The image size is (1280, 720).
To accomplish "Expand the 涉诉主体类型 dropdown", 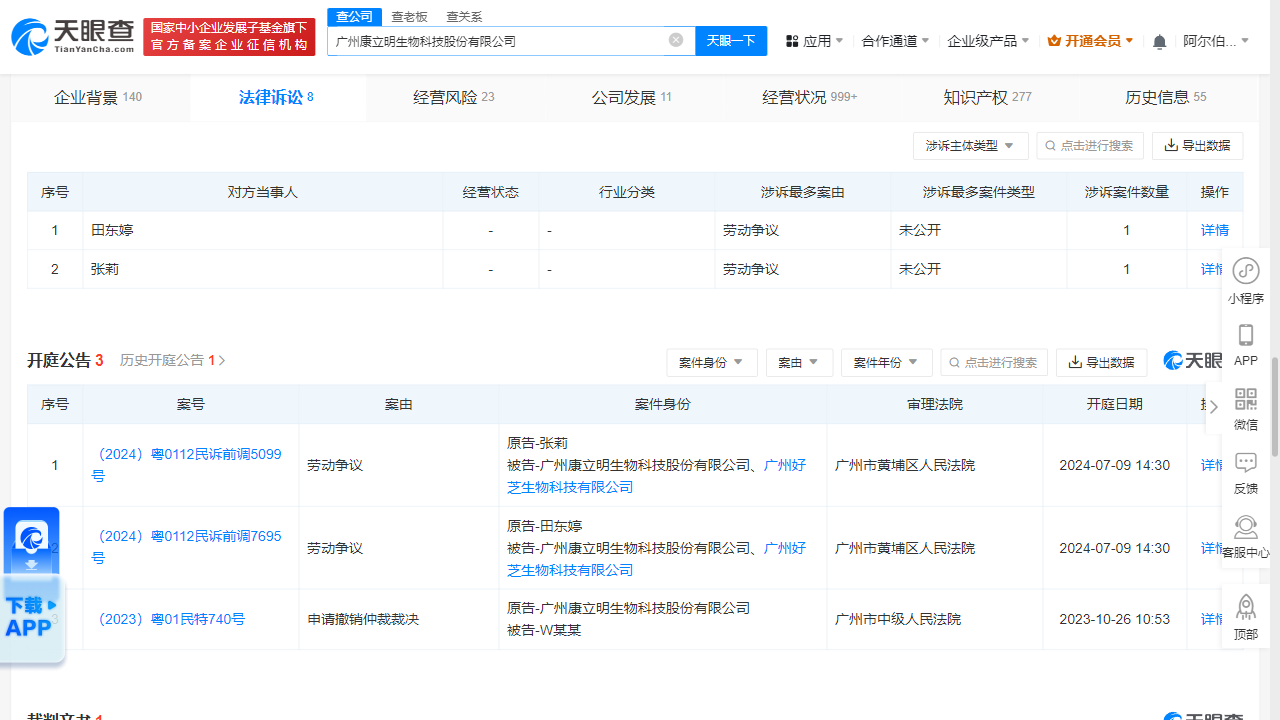I will [969, 145].
